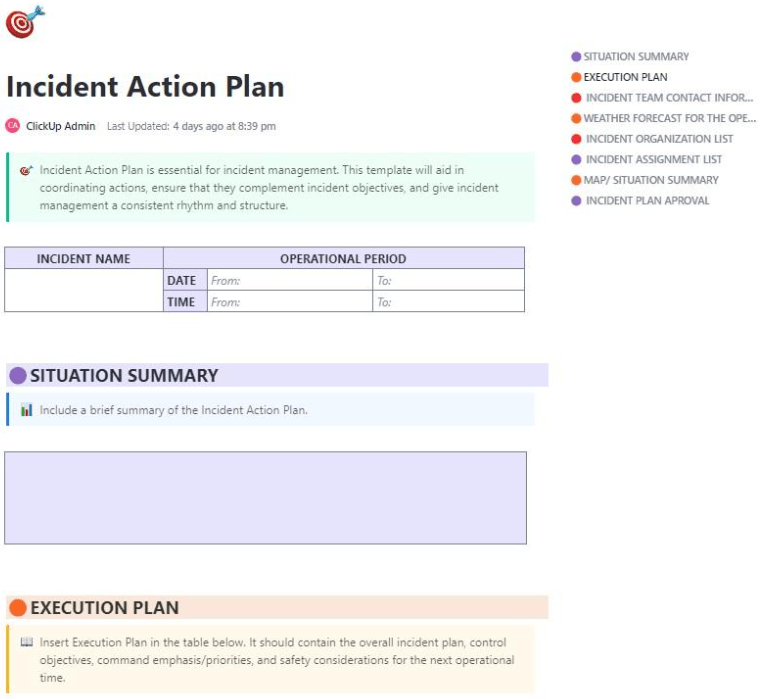Viewport: 761px width, 699px height.
Task: Jump to INCIDENT PLAN APROVAL section
Action: click(648, 201)
